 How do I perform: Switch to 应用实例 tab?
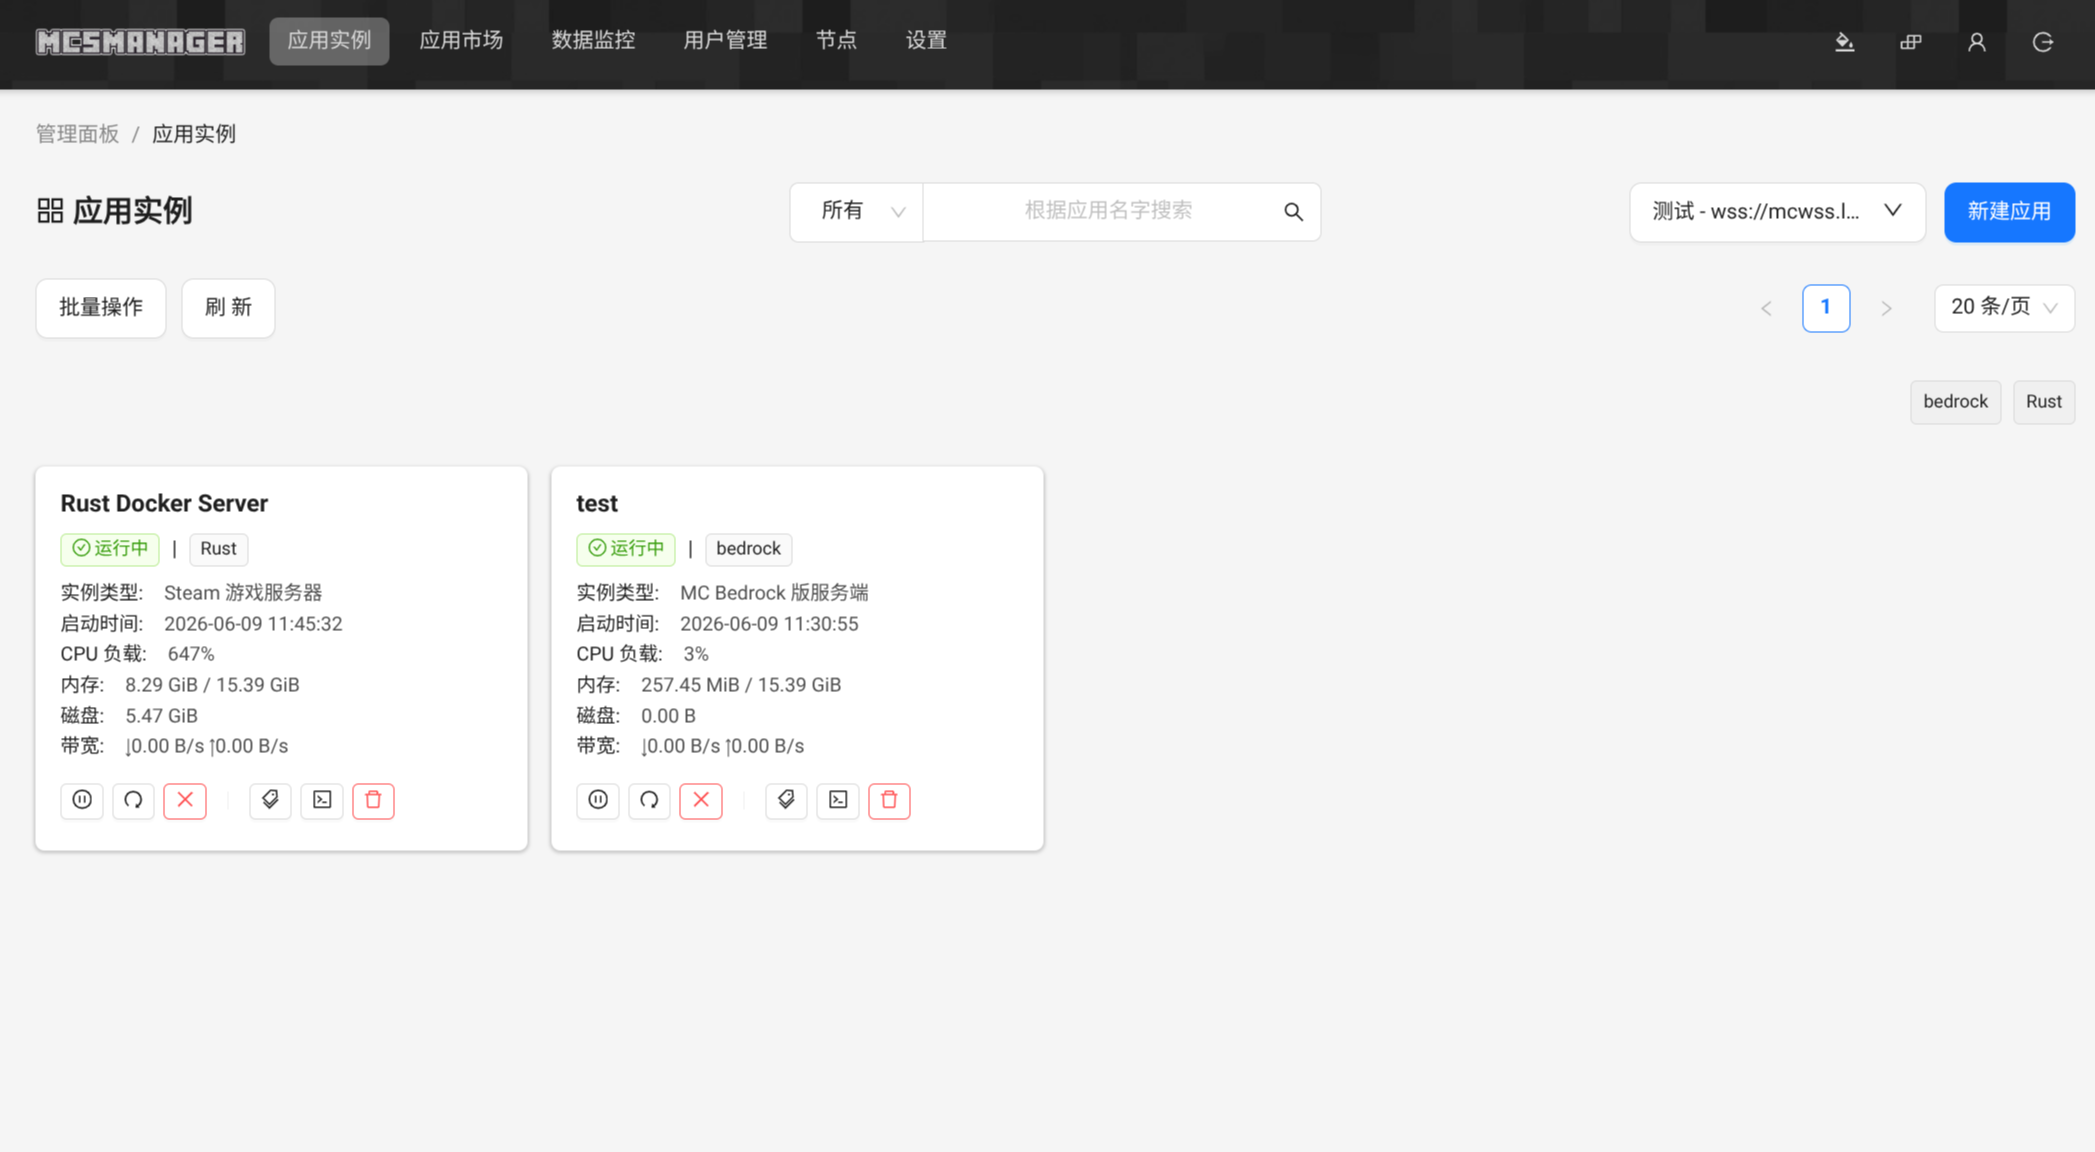329,41
